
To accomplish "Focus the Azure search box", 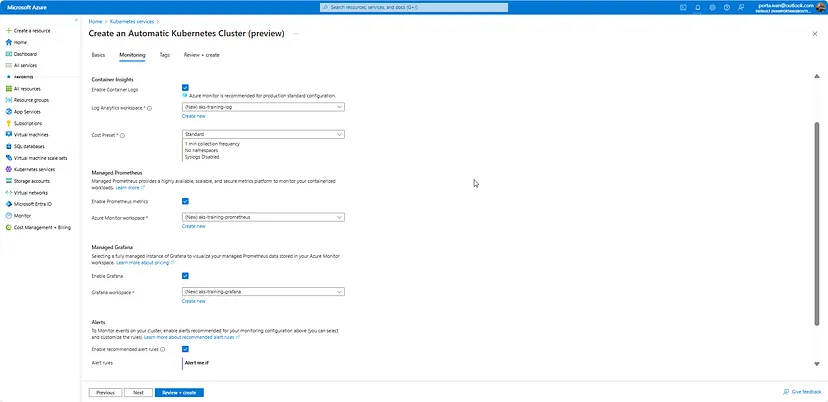I will point(414,7).
